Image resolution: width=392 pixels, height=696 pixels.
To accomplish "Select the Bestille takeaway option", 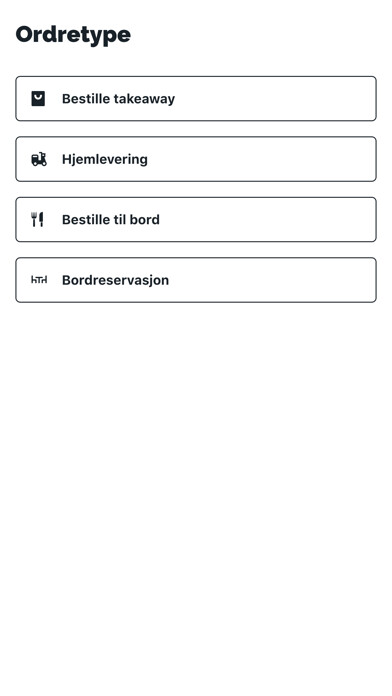I will click(x=196, y=99).
